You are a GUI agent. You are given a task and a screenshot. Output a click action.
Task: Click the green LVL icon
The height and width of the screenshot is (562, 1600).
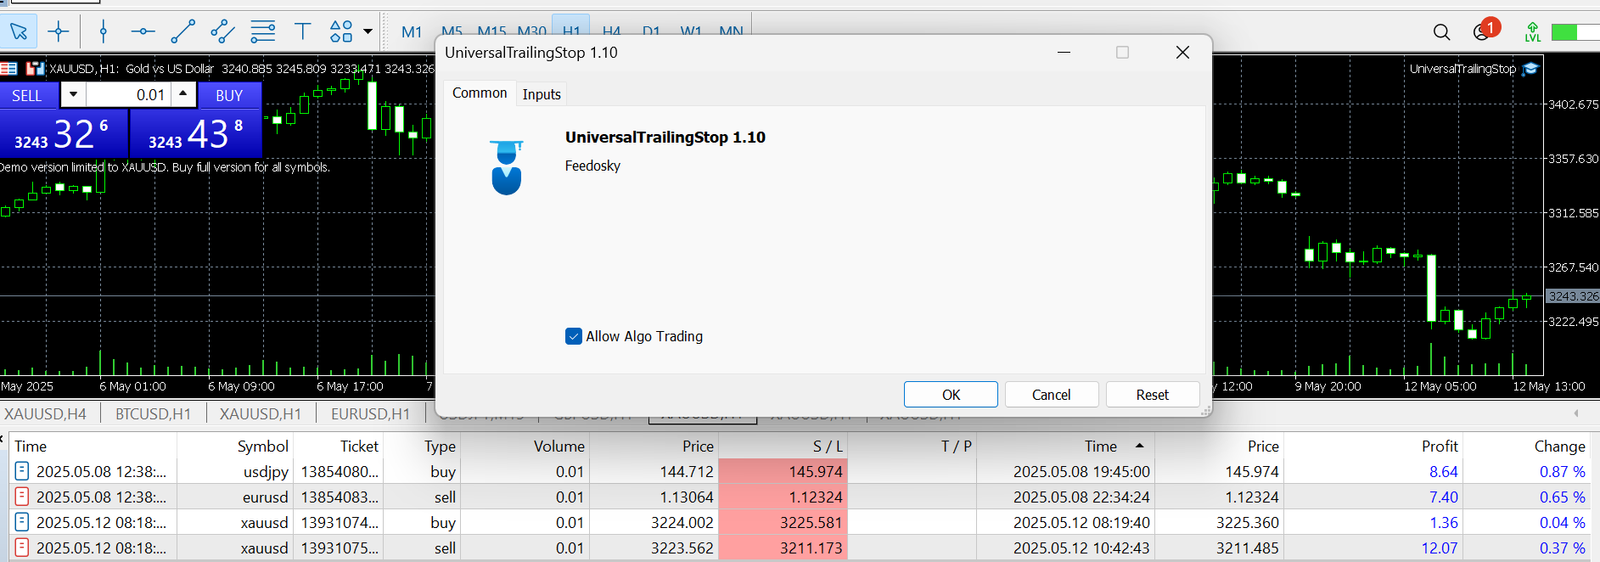coord(1532,32)
